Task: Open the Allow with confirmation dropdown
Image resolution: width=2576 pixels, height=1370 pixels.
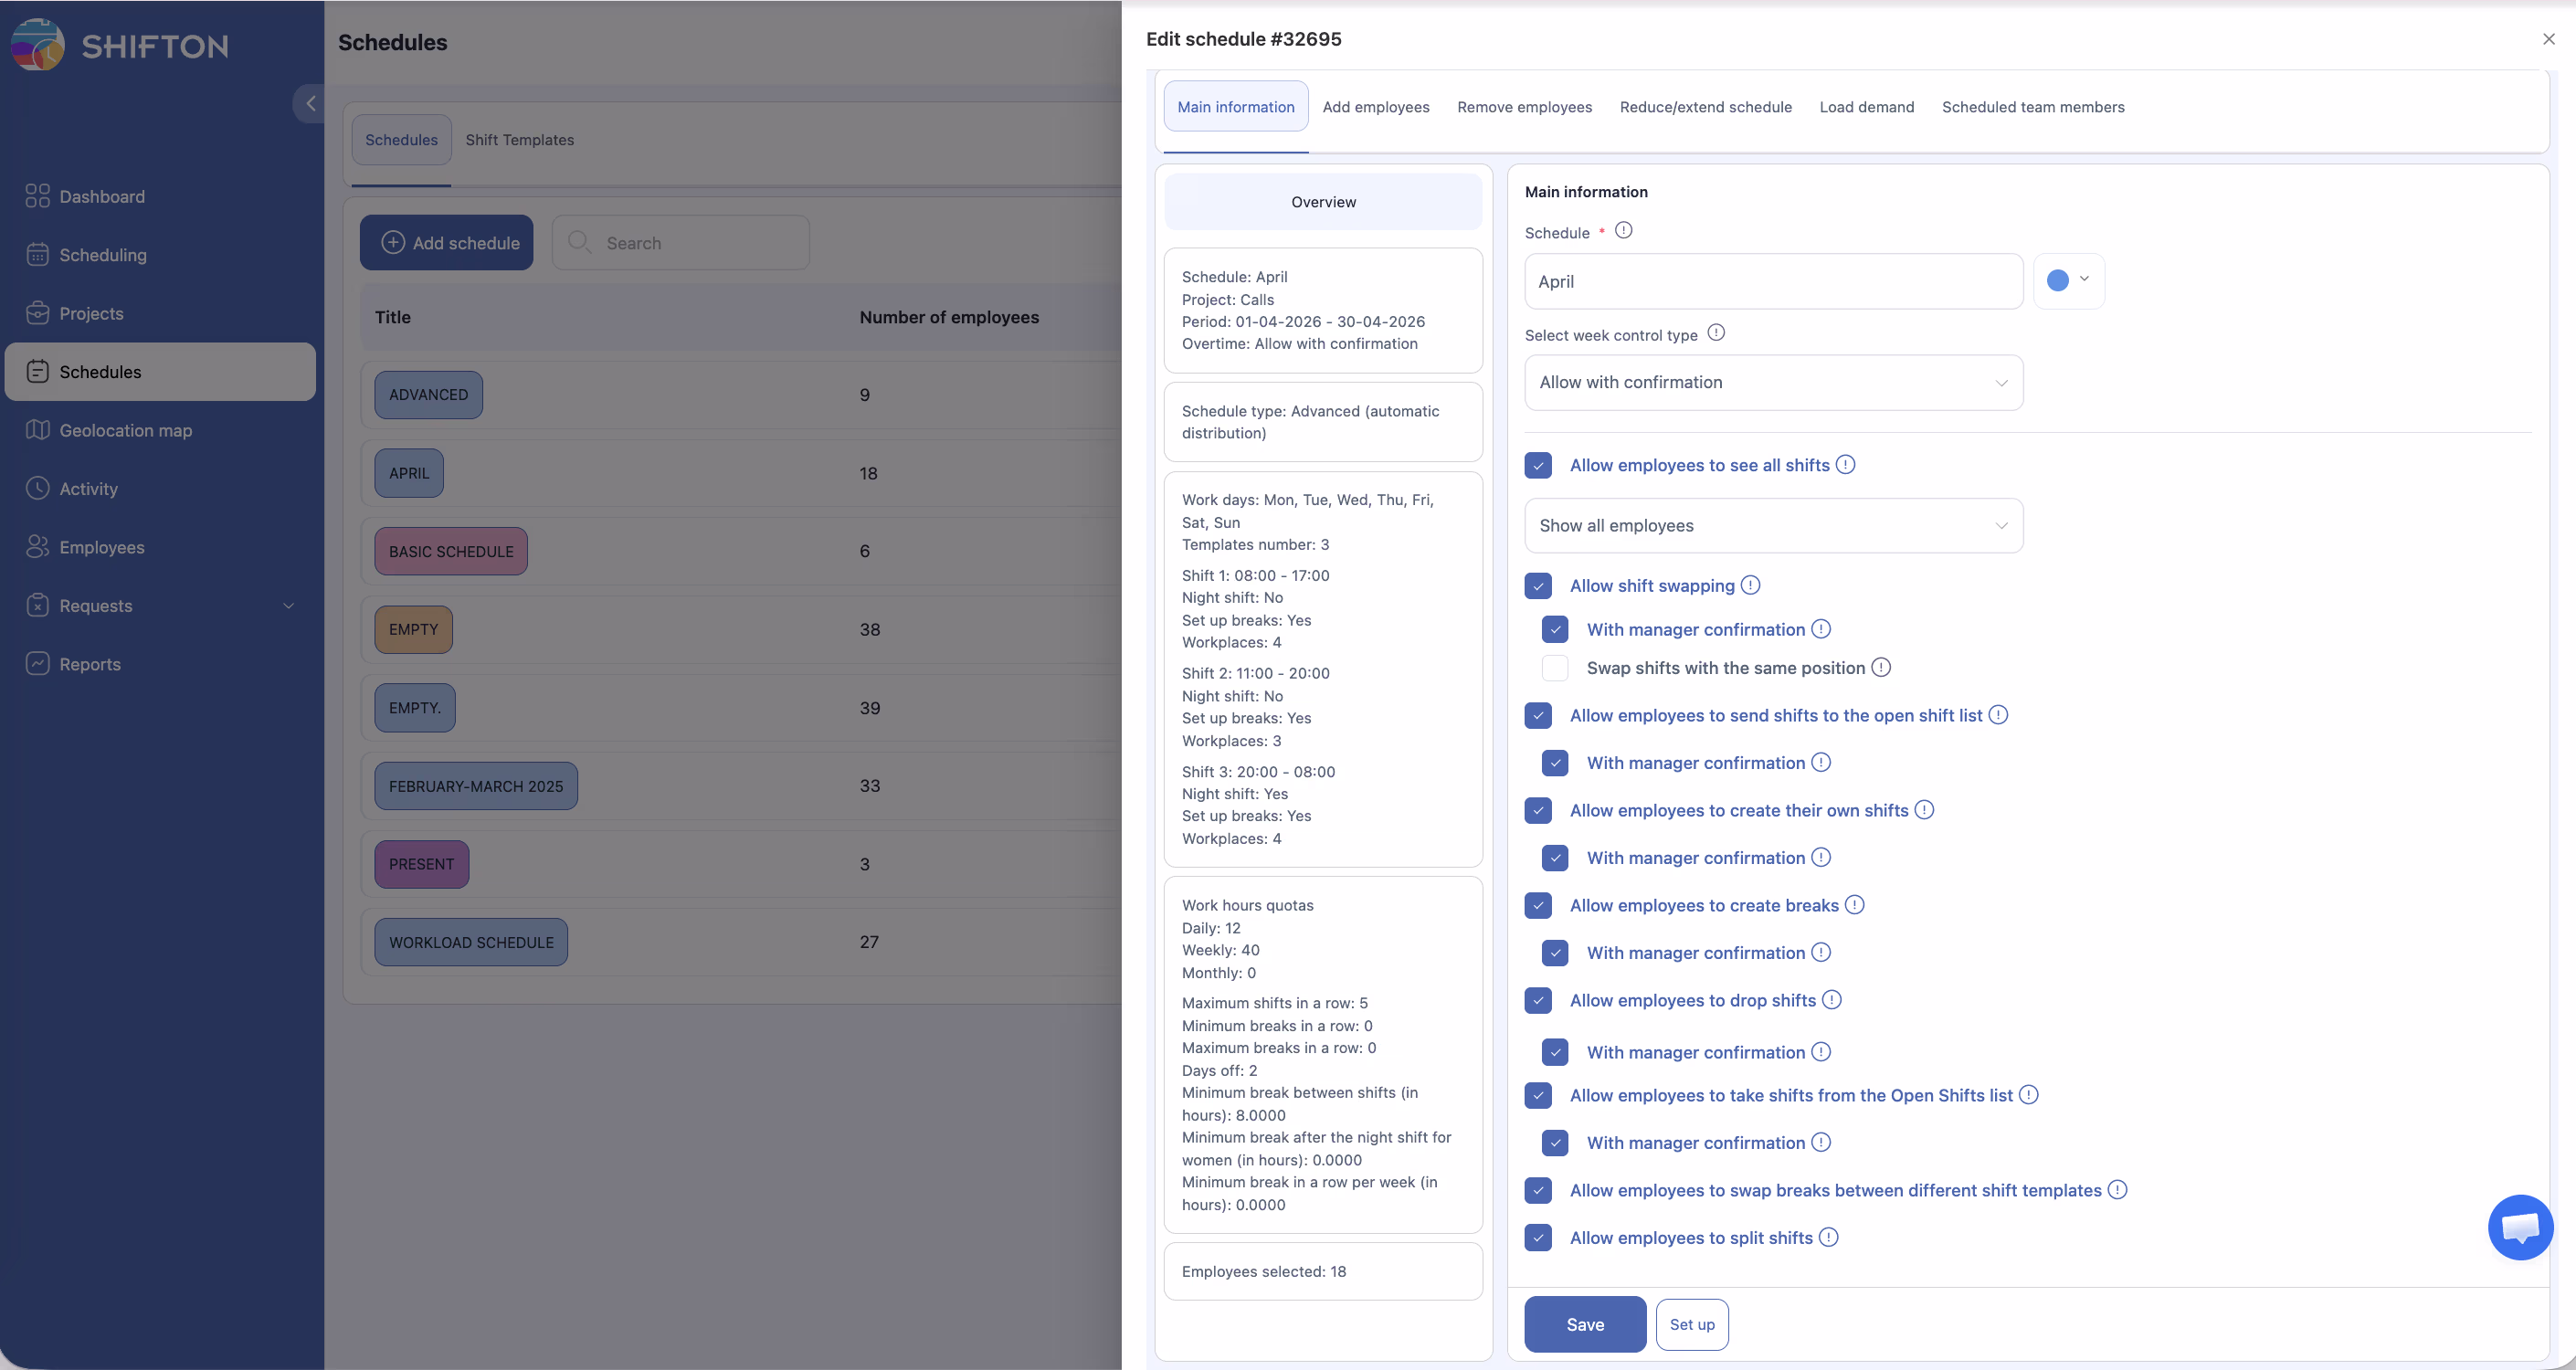Action: coord(1773,383)
